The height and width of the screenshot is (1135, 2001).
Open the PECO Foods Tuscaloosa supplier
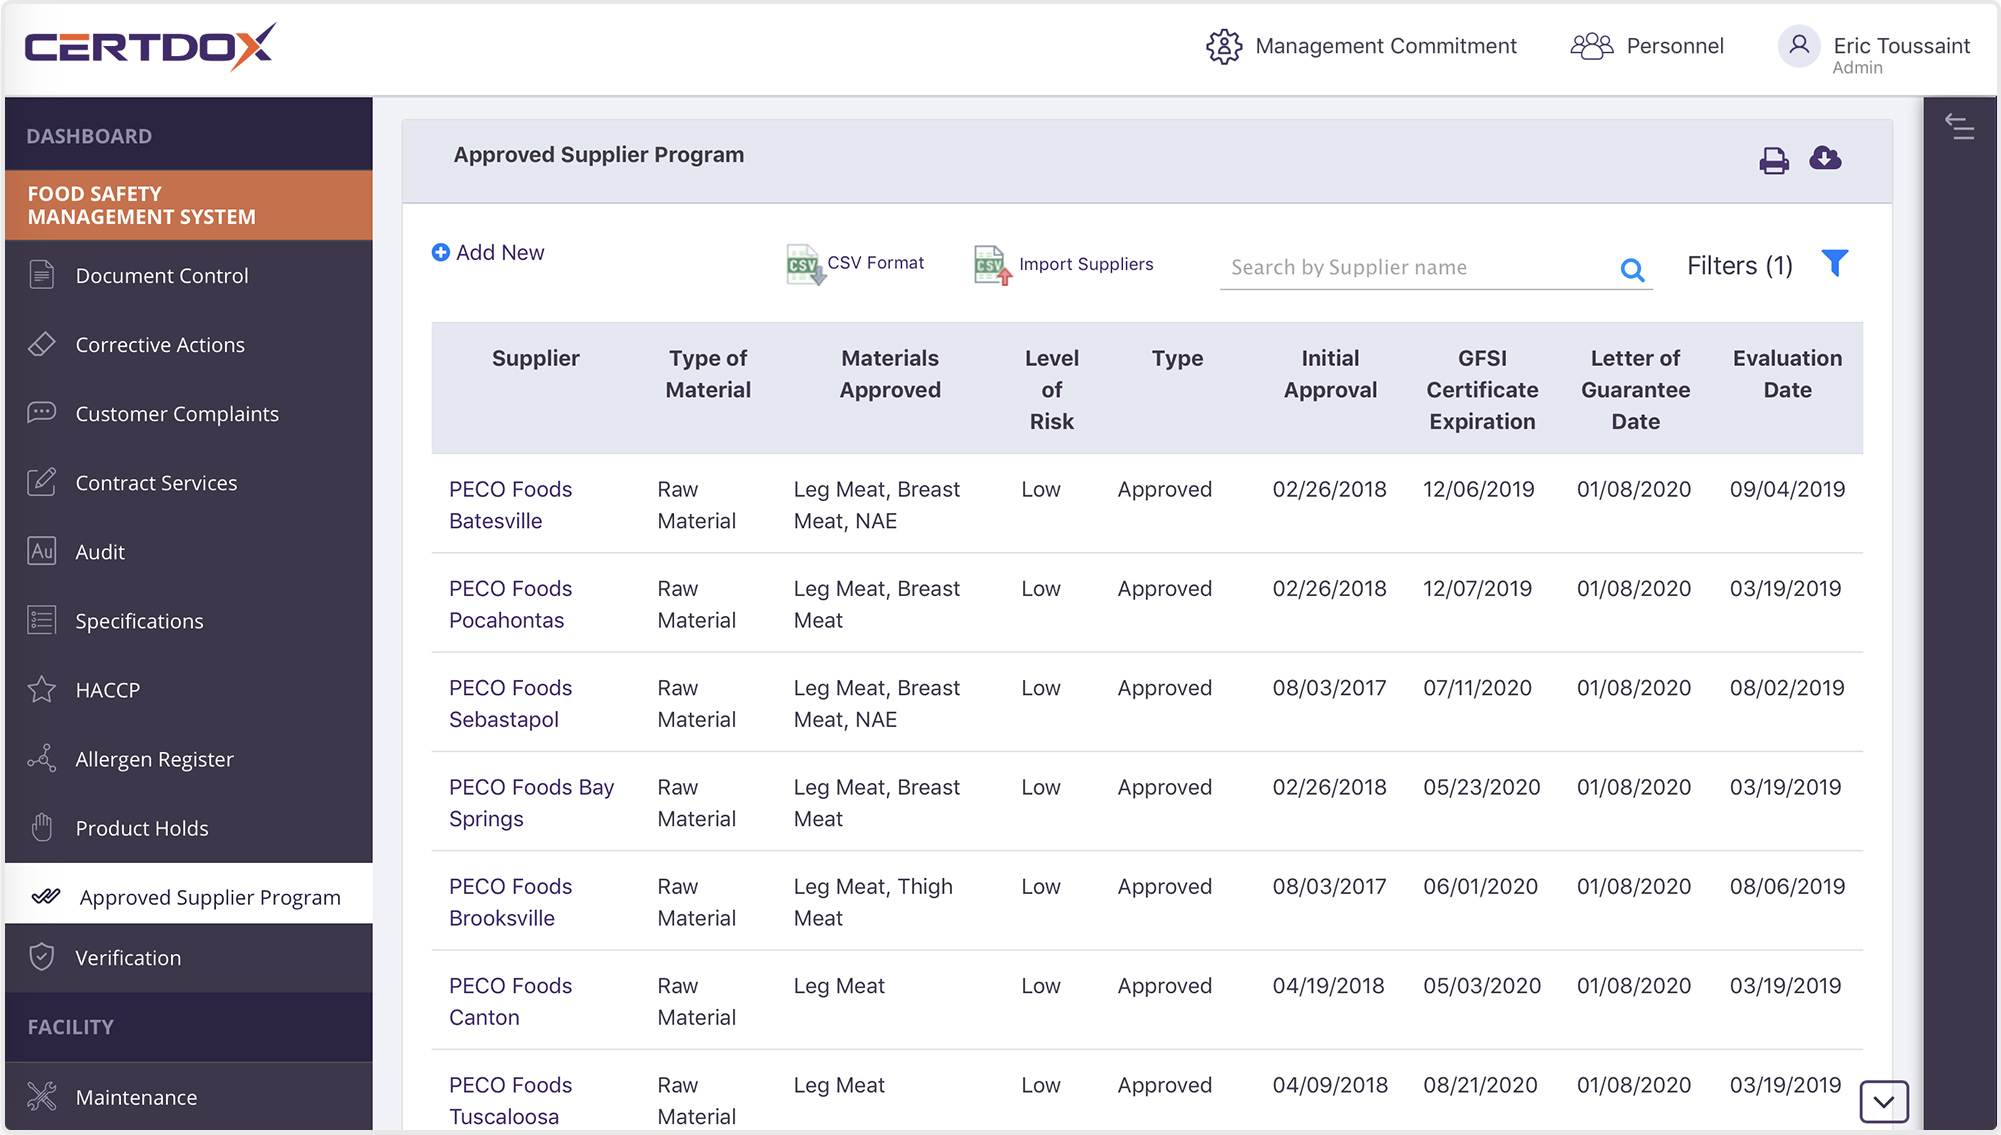510,1100
